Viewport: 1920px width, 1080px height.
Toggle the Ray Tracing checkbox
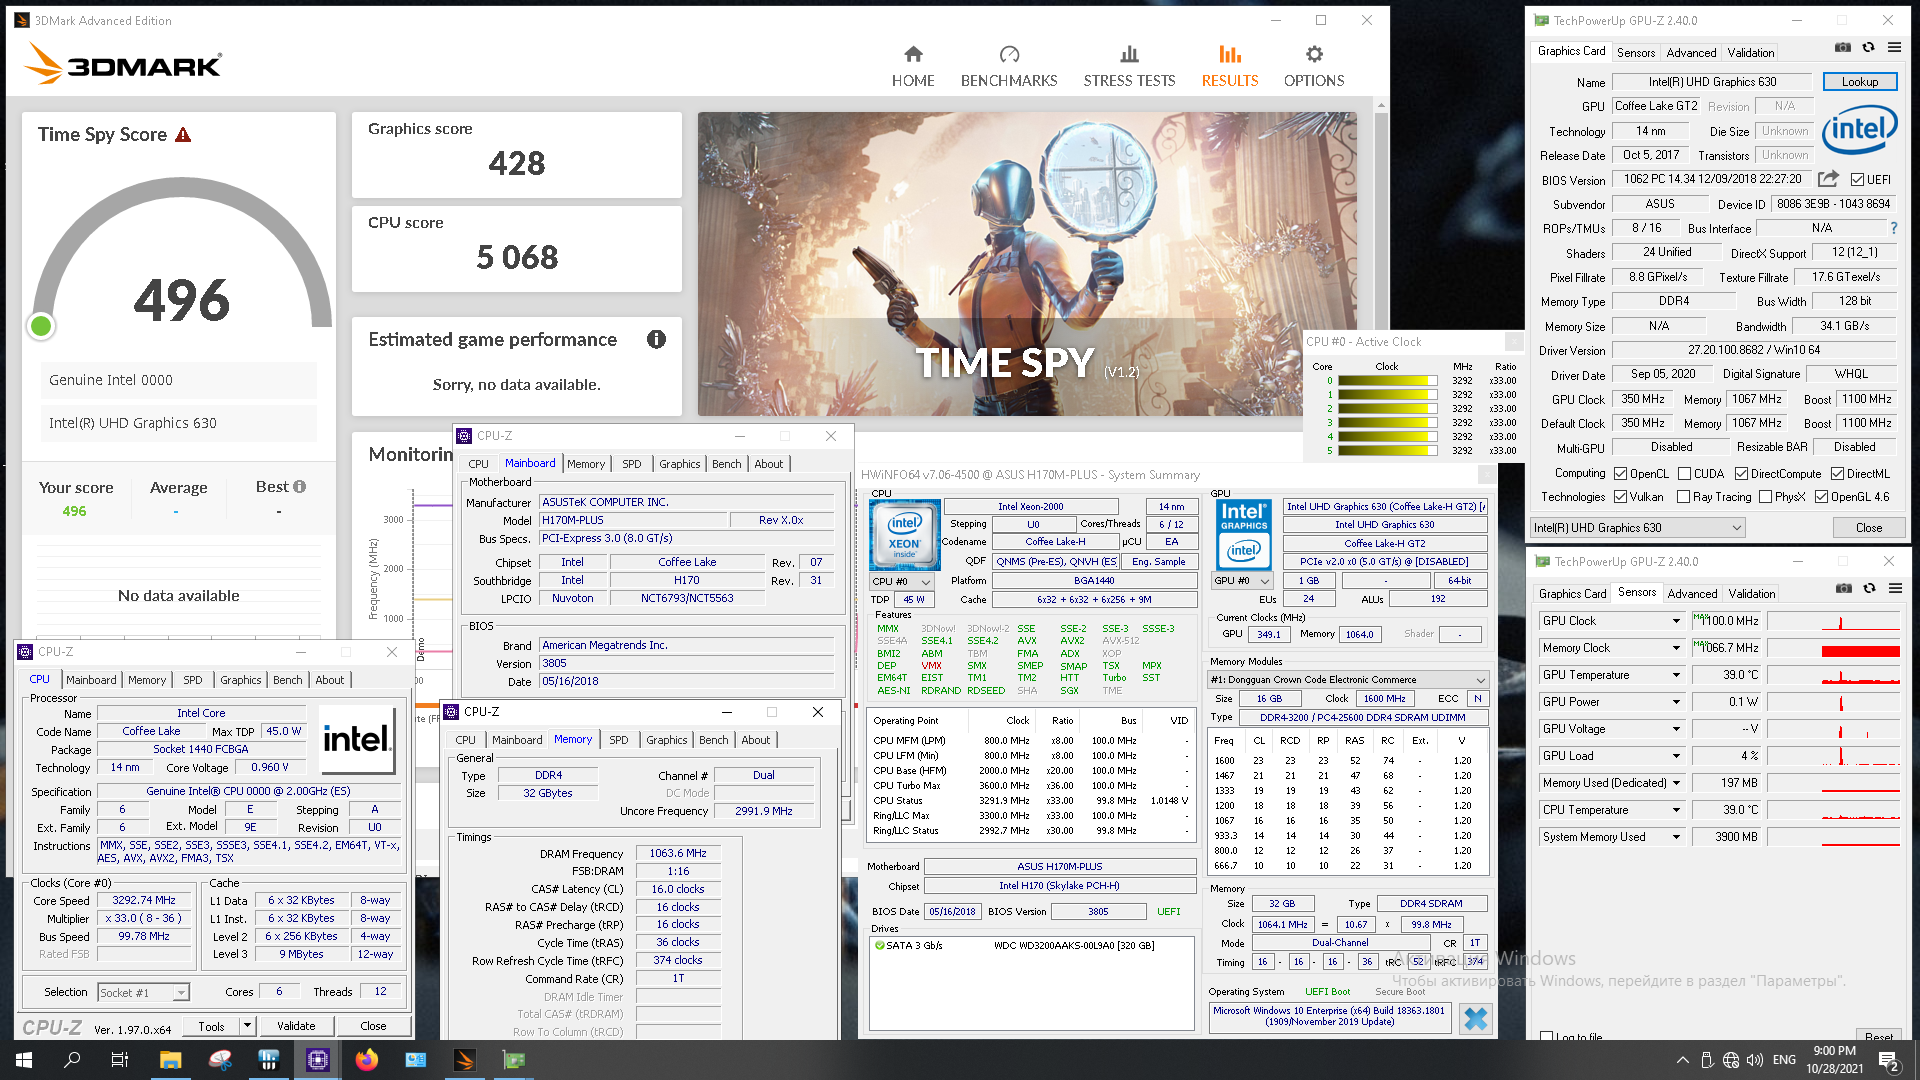[x=1683, y=497]
